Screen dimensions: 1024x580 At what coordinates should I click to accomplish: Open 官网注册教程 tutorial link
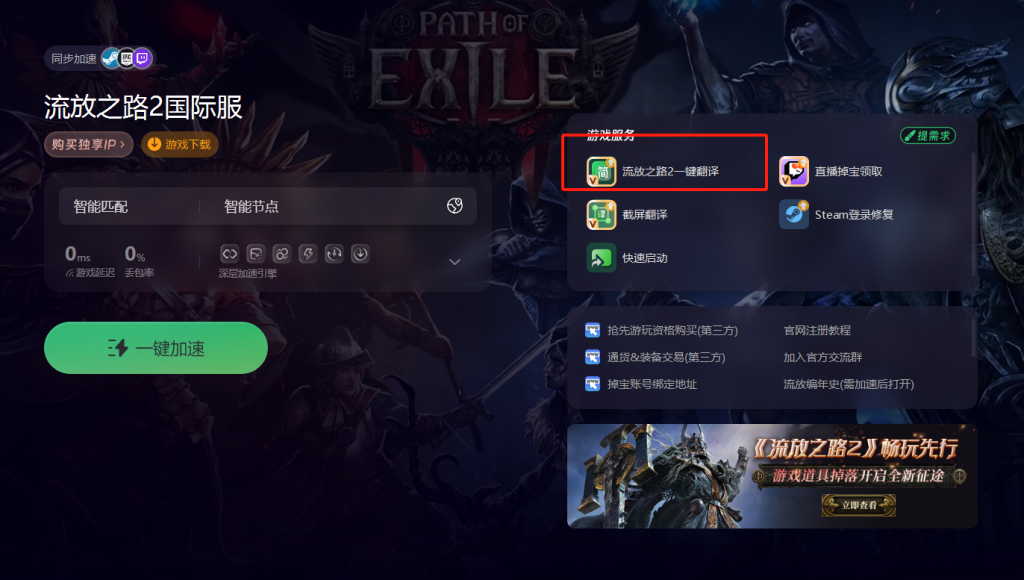(x=817, y=330)
